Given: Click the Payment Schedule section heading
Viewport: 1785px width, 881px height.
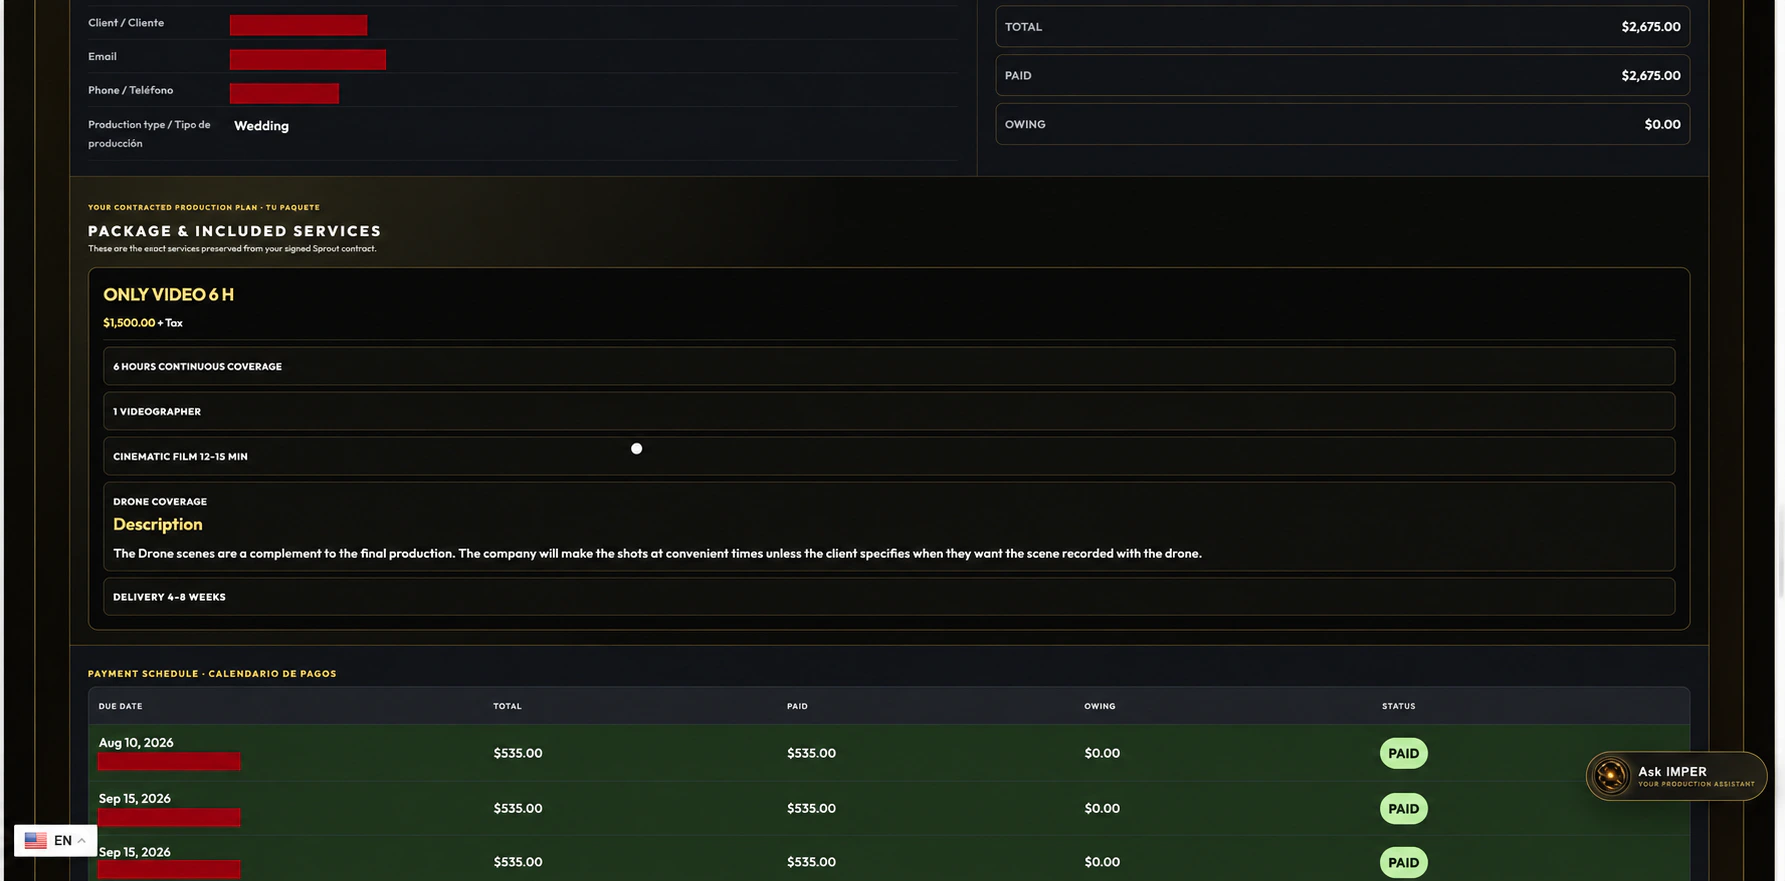Looking at the screenshot, I should coord(212,674).
